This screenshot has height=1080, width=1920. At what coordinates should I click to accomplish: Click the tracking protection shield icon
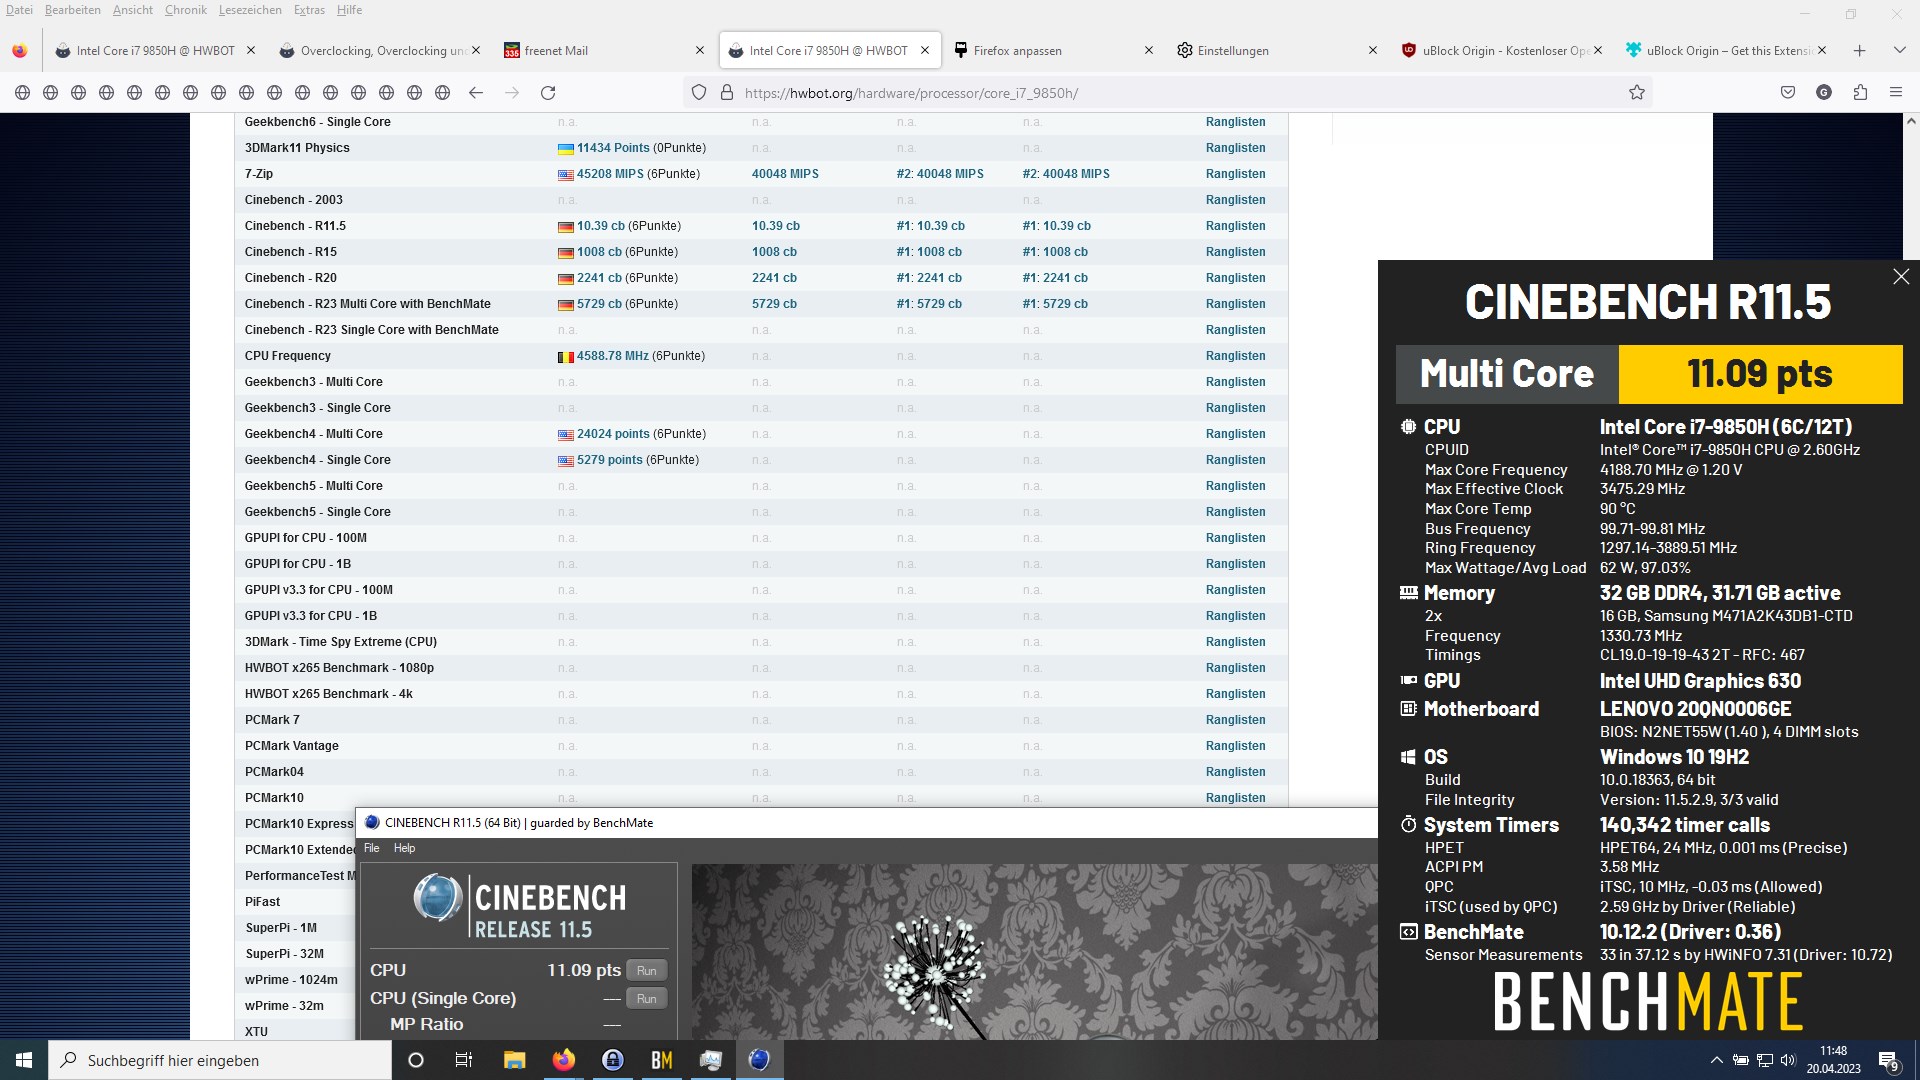tap(699, 93)
